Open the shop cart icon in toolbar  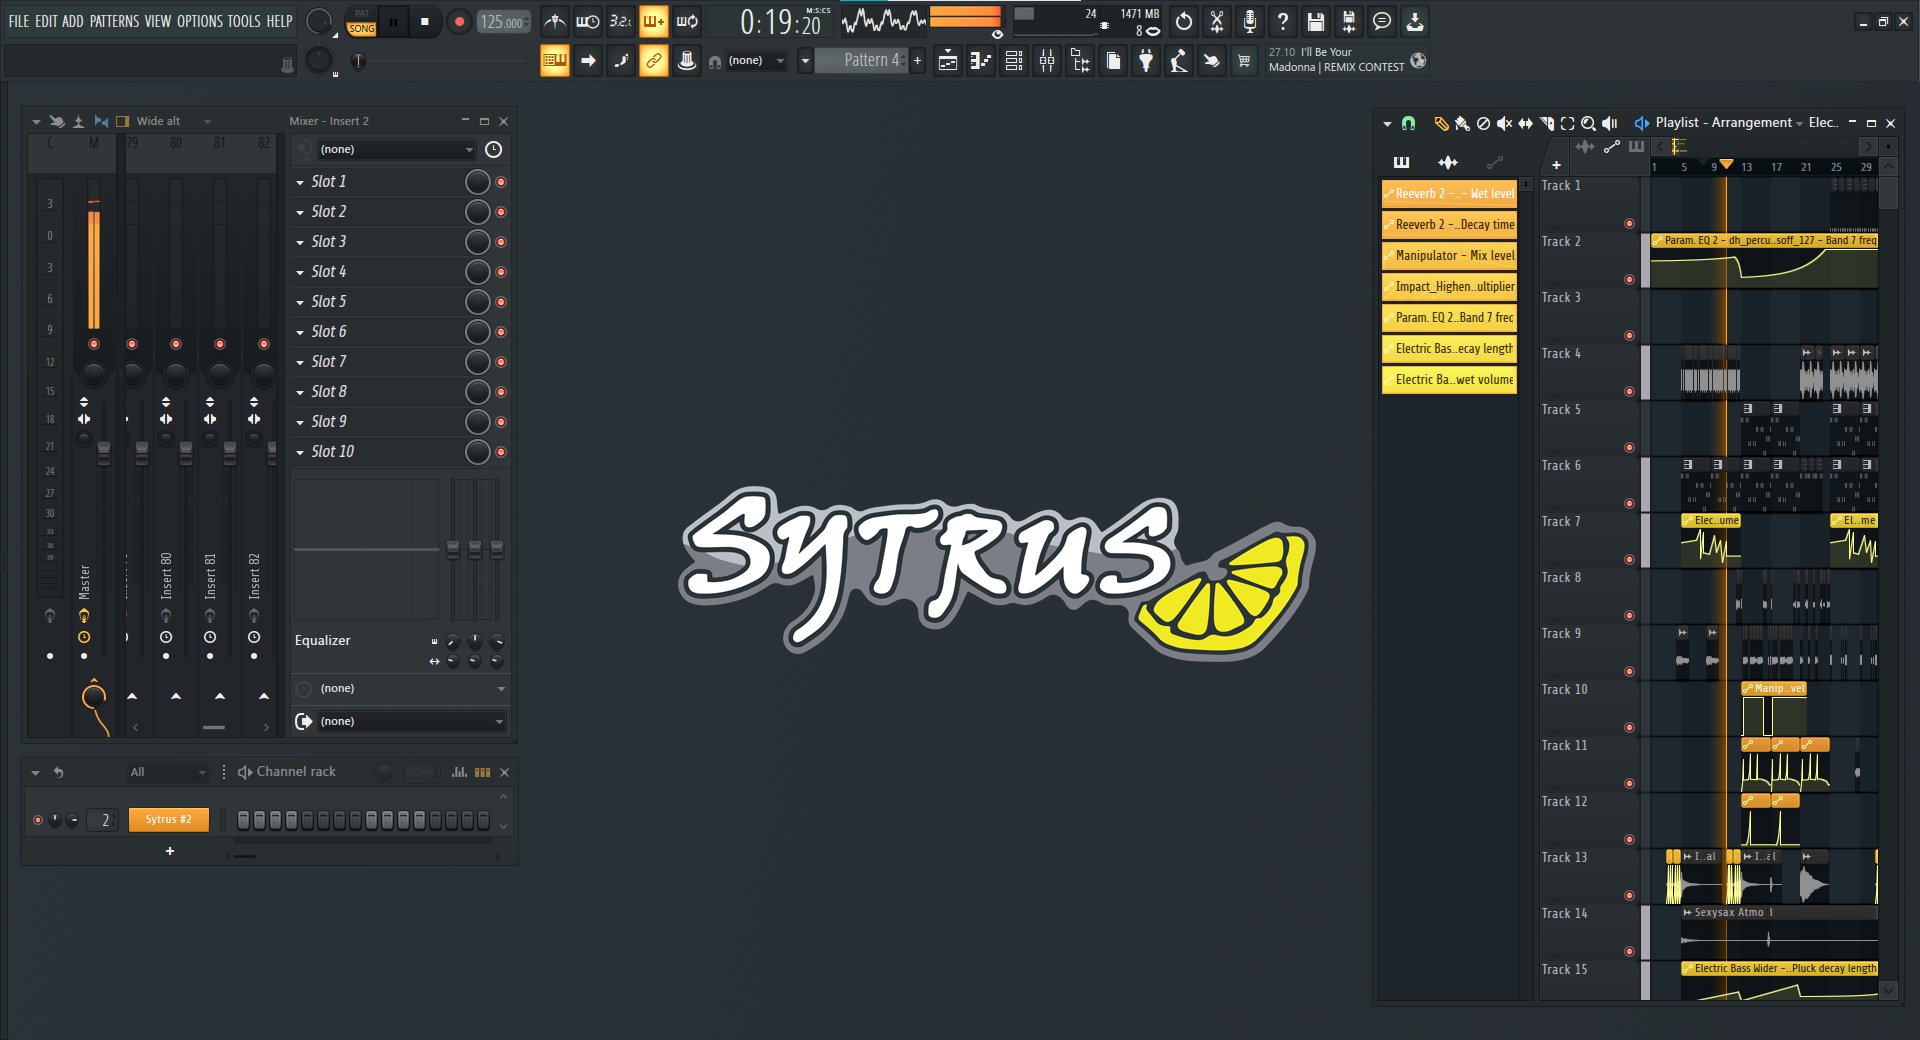(1244, 61)
